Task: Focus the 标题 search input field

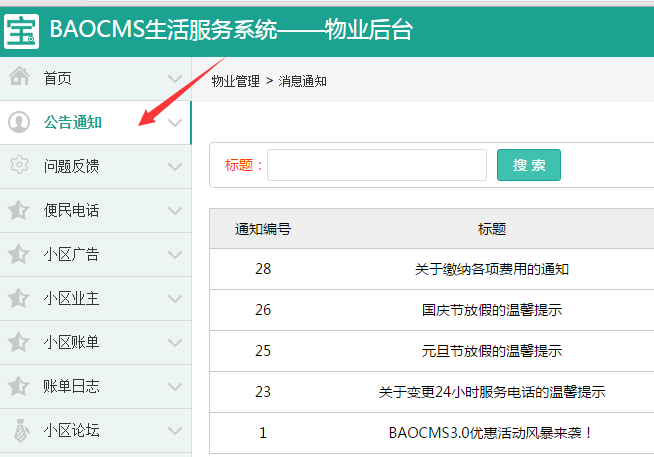Action: pyautogui.click(x=377, y=165)
